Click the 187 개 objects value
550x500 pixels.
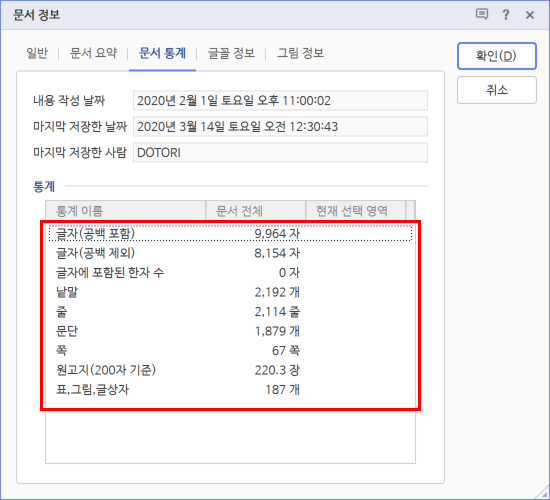coord(283,389)
